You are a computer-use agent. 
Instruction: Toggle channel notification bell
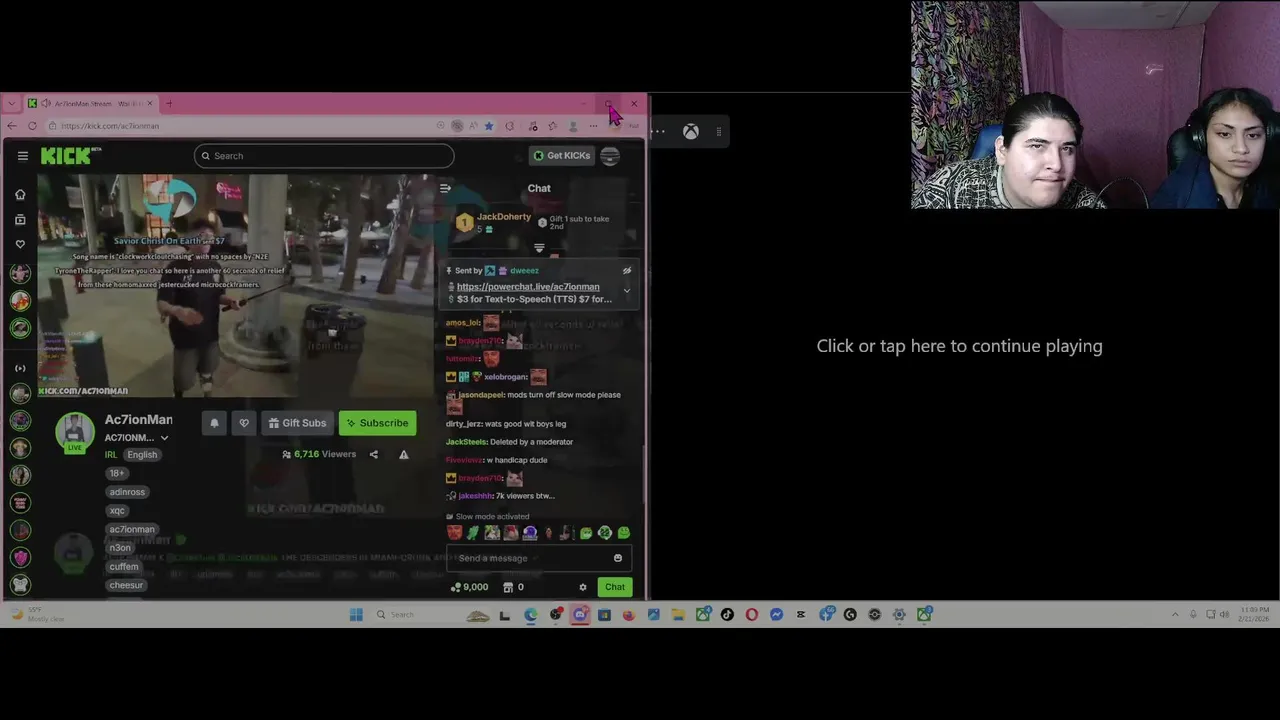tap(214, 423)
